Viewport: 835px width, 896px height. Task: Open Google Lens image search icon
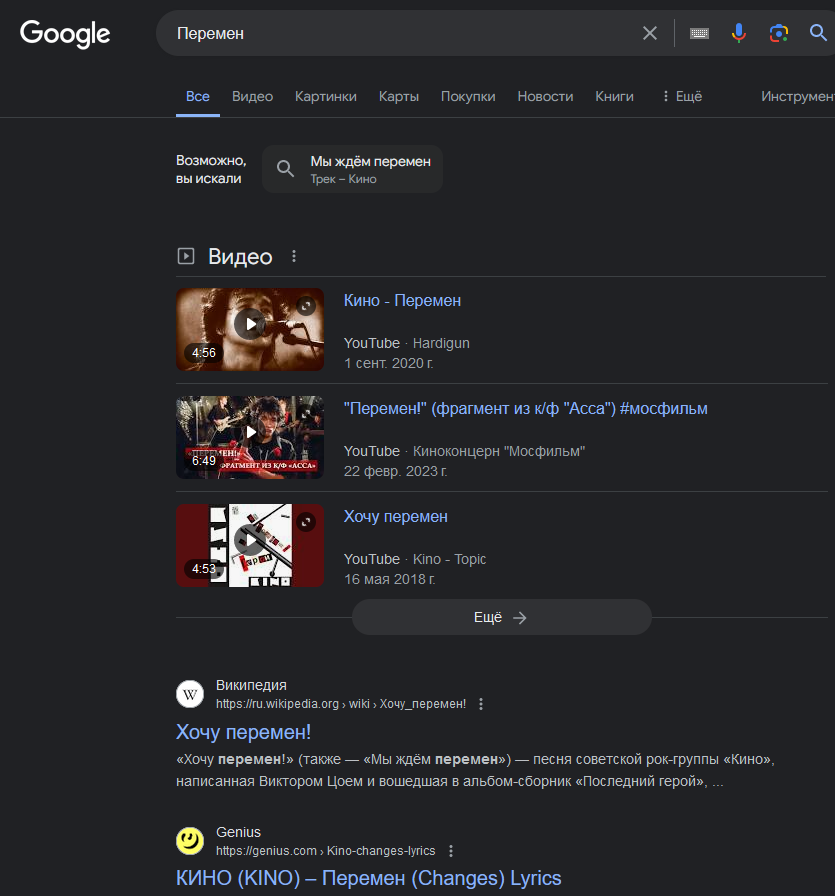[778, 33]
